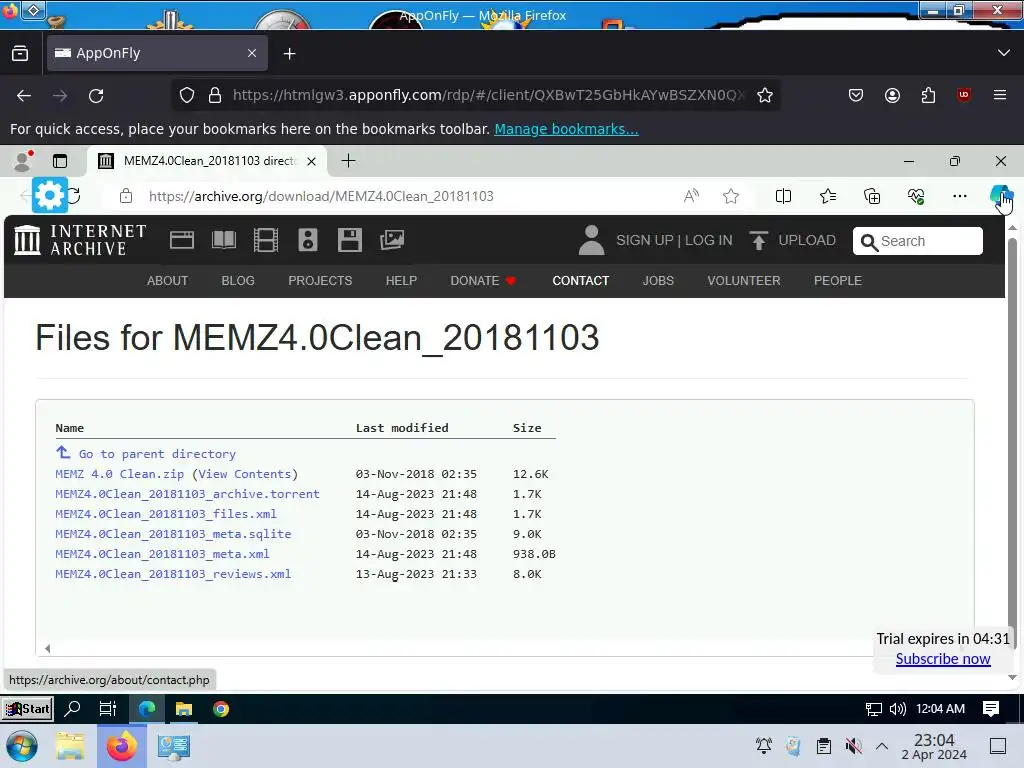
Task: Open Edge read aloud icon
Action: pyautogui.click(x=691, y=196)
